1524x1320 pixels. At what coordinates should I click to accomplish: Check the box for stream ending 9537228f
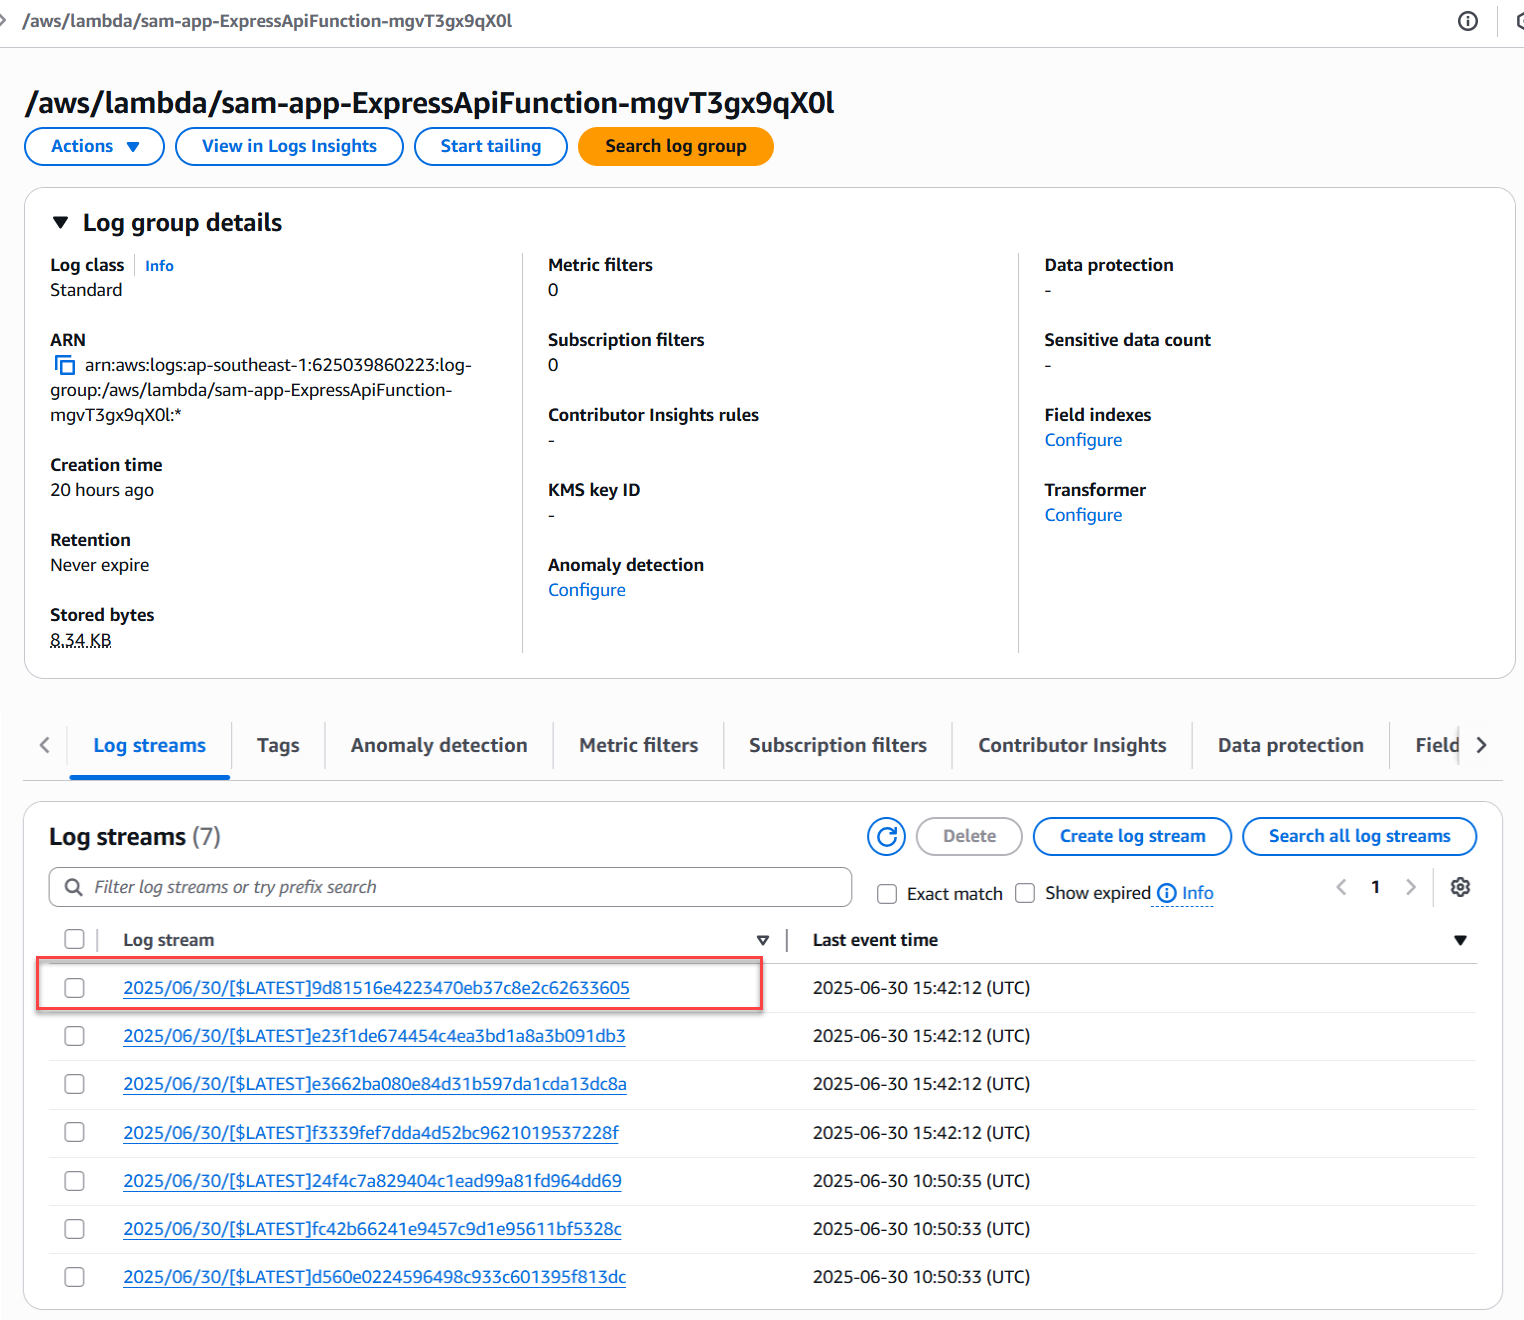74,1132
